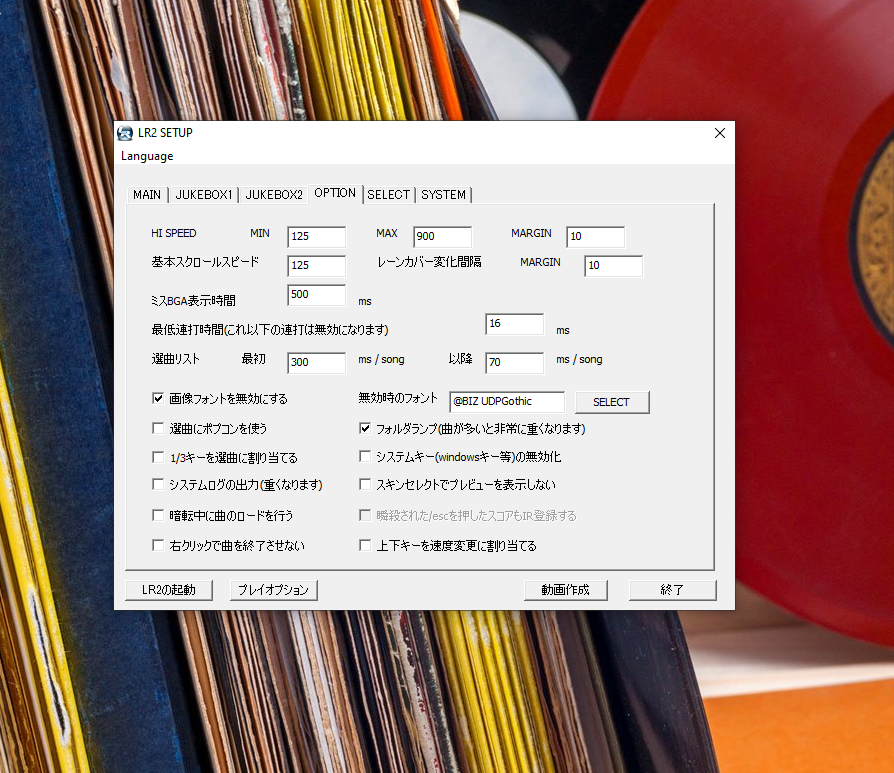The width and height of the screenshot is (894, 773).
Task: Switch to the MAIN tab
Action: click(x=147, y=195)
